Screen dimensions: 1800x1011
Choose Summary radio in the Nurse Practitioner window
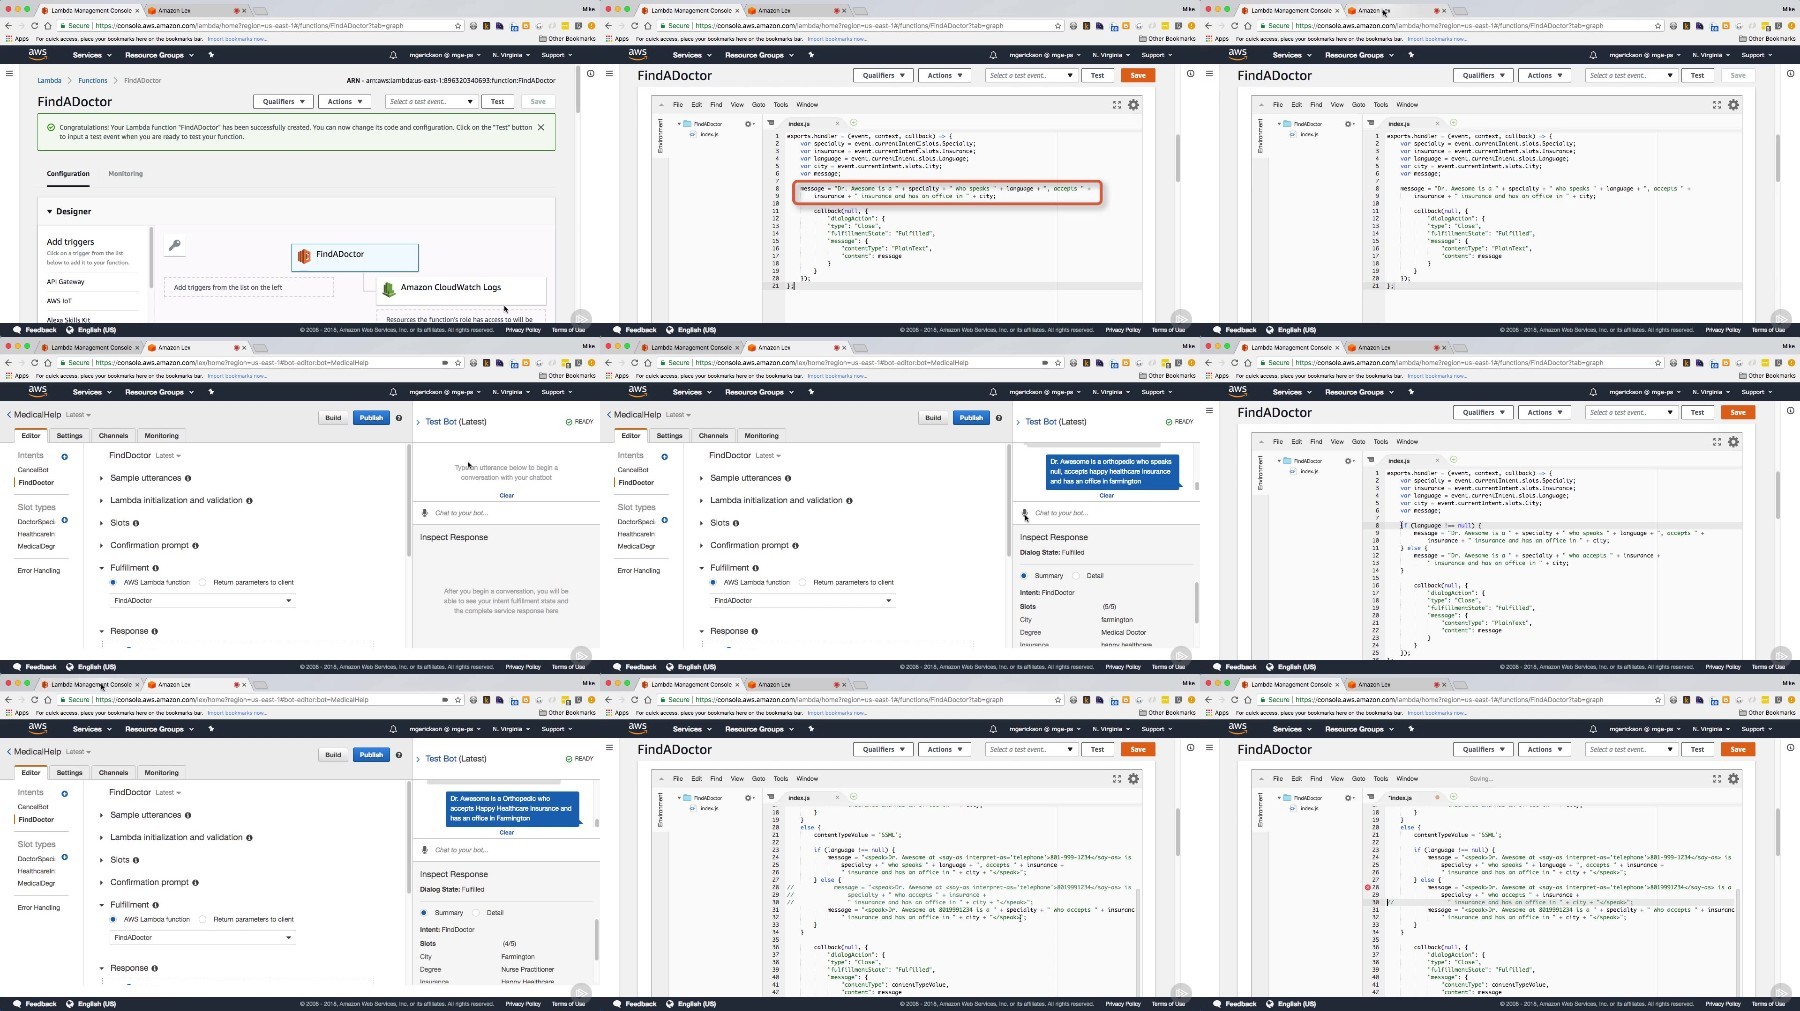[424, 913]
